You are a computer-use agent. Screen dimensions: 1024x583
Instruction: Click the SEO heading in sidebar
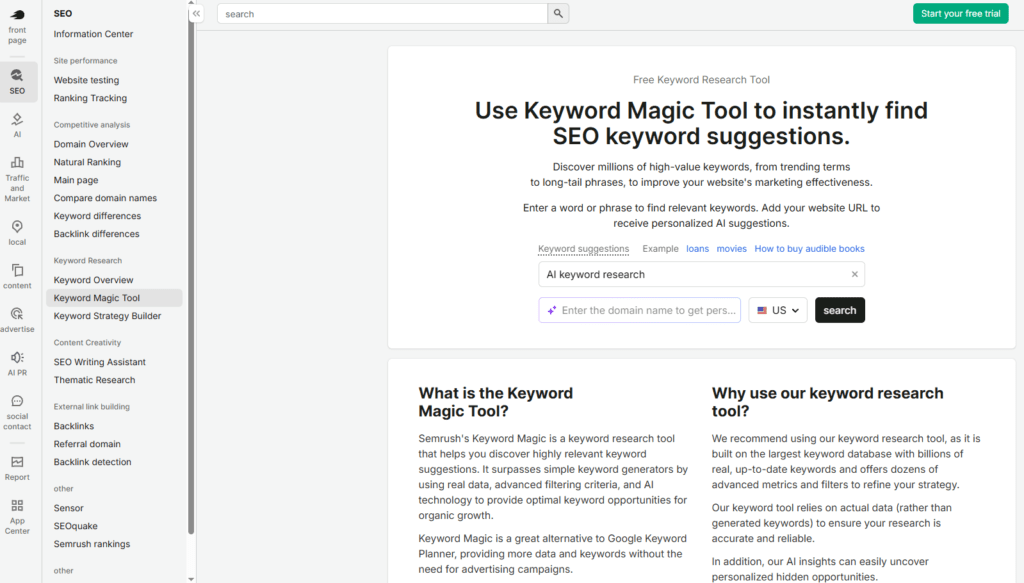click(x=63, y=14)
